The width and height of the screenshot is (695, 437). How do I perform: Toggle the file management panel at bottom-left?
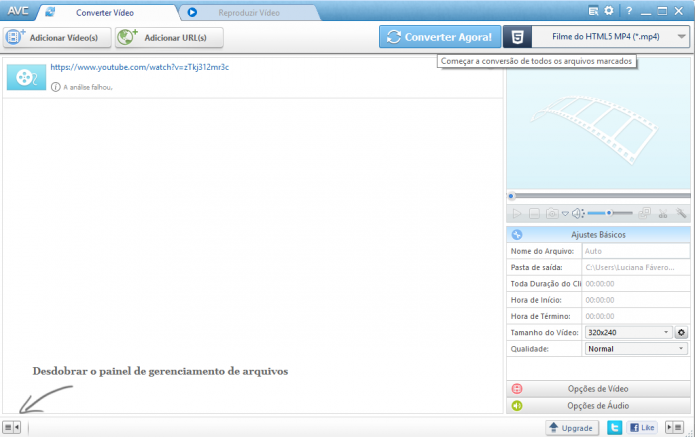click(12, 427)
